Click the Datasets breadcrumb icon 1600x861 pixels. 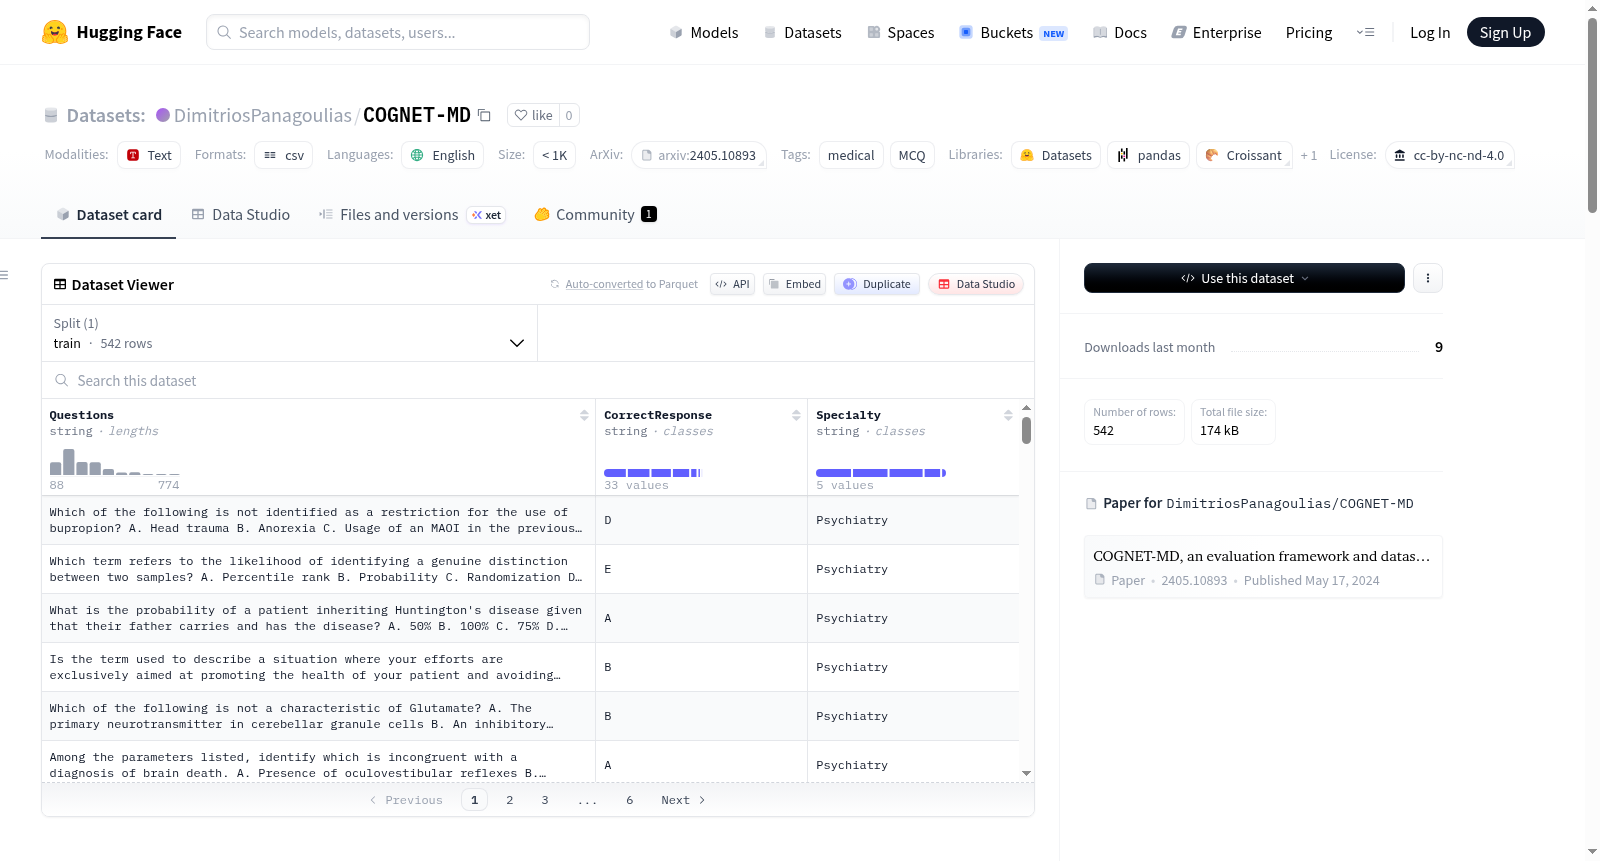point(51,115)
